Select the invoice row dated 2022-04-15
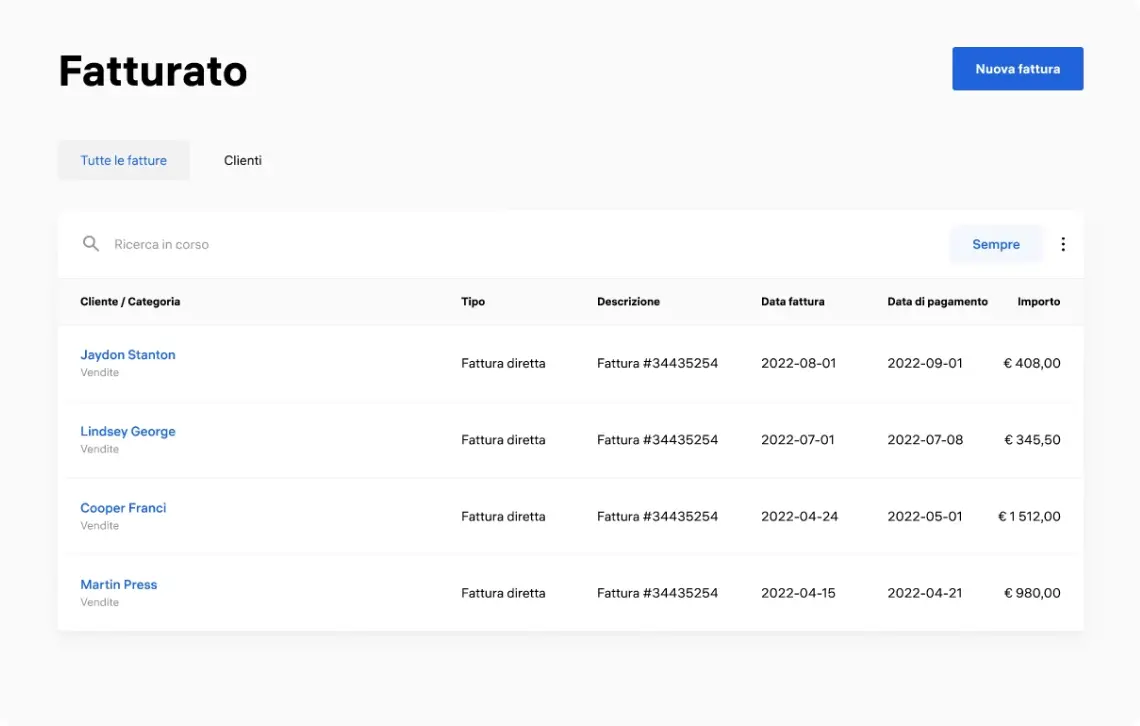The width and height of the screenshot is (1140, 726). coord(570,592)
